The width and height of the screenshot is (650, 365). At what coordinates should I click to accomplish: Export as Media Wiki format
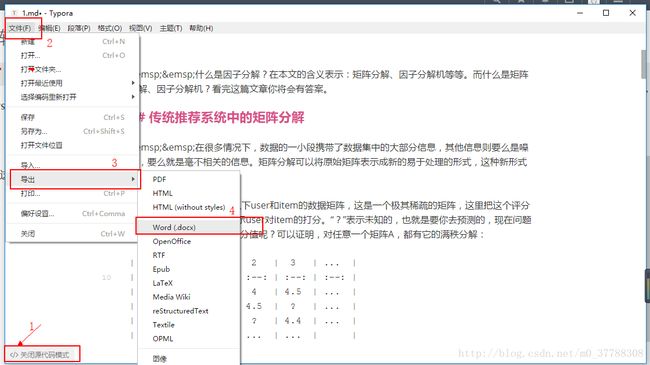pos(189,297)
